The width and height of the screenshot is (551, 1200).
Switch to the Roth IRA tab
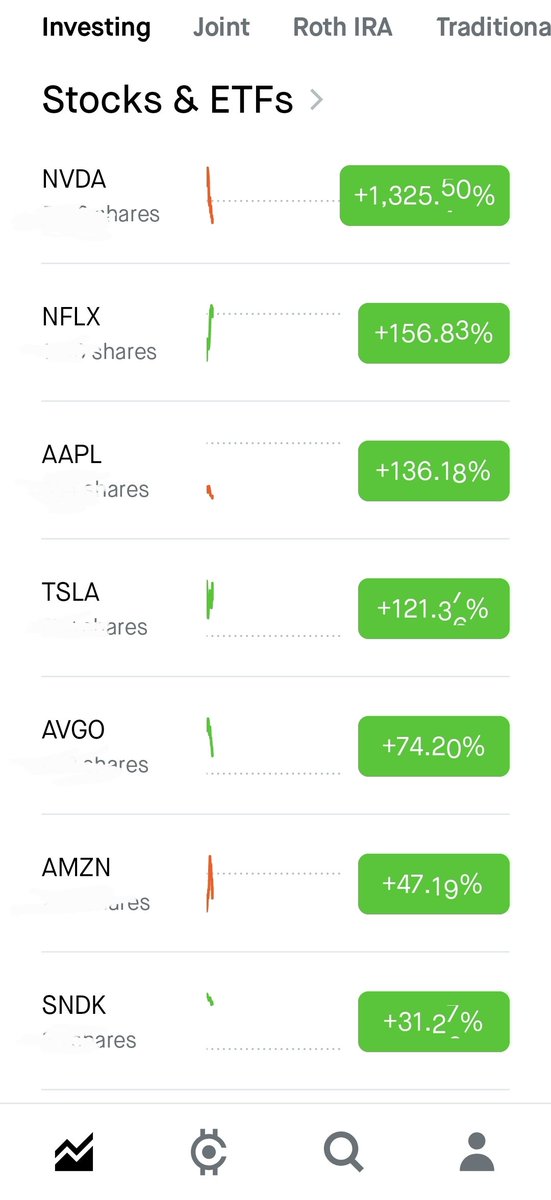click(343, 27)
